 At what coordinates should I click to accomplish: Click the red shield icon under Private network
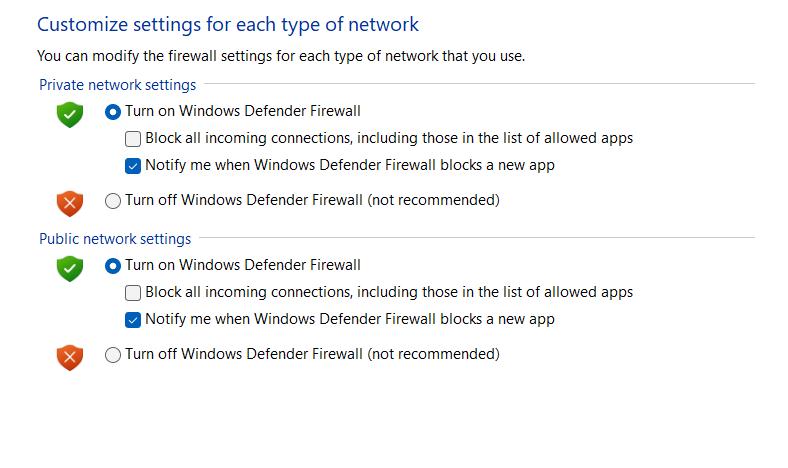tap(69, 203)
